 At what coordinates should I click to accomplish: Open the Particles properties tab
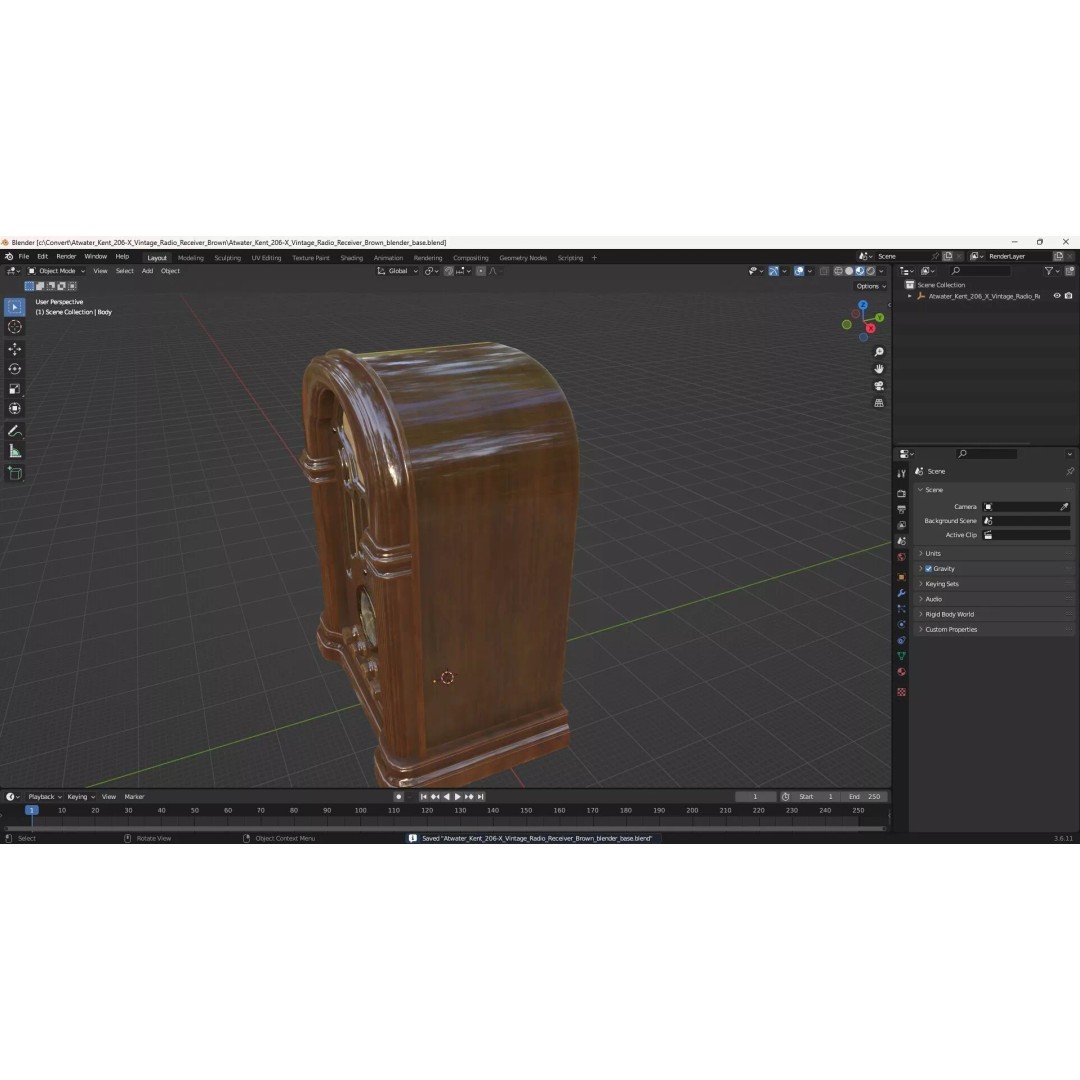click(901, 609)
